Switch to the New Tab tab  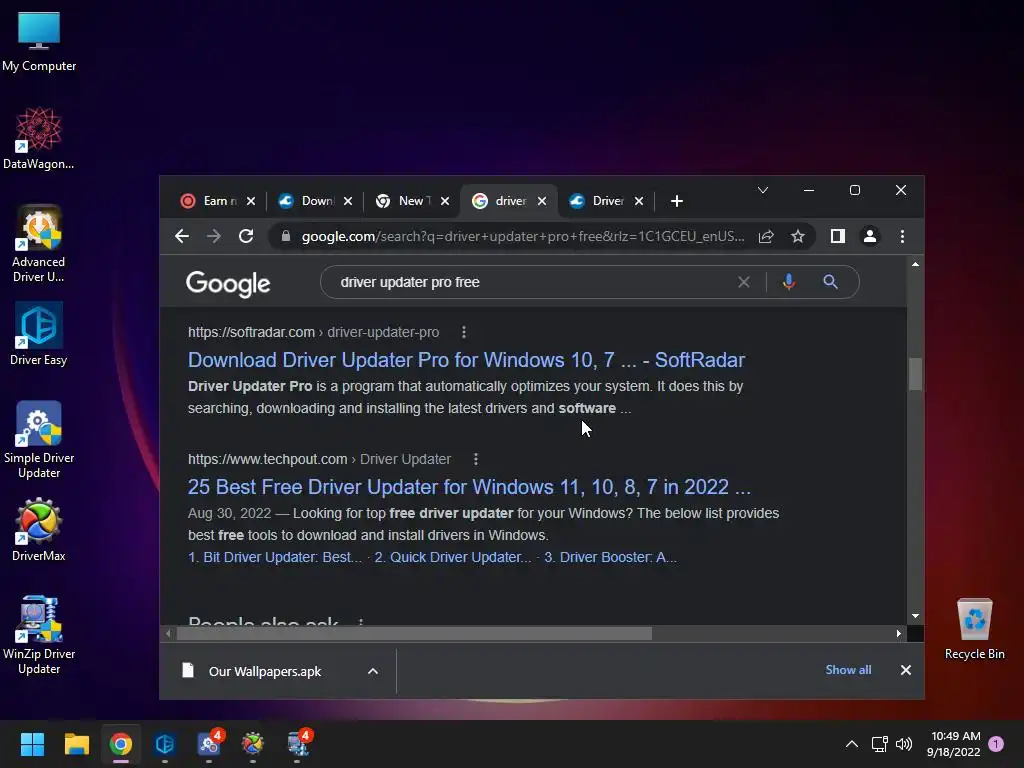coord(404,201)
